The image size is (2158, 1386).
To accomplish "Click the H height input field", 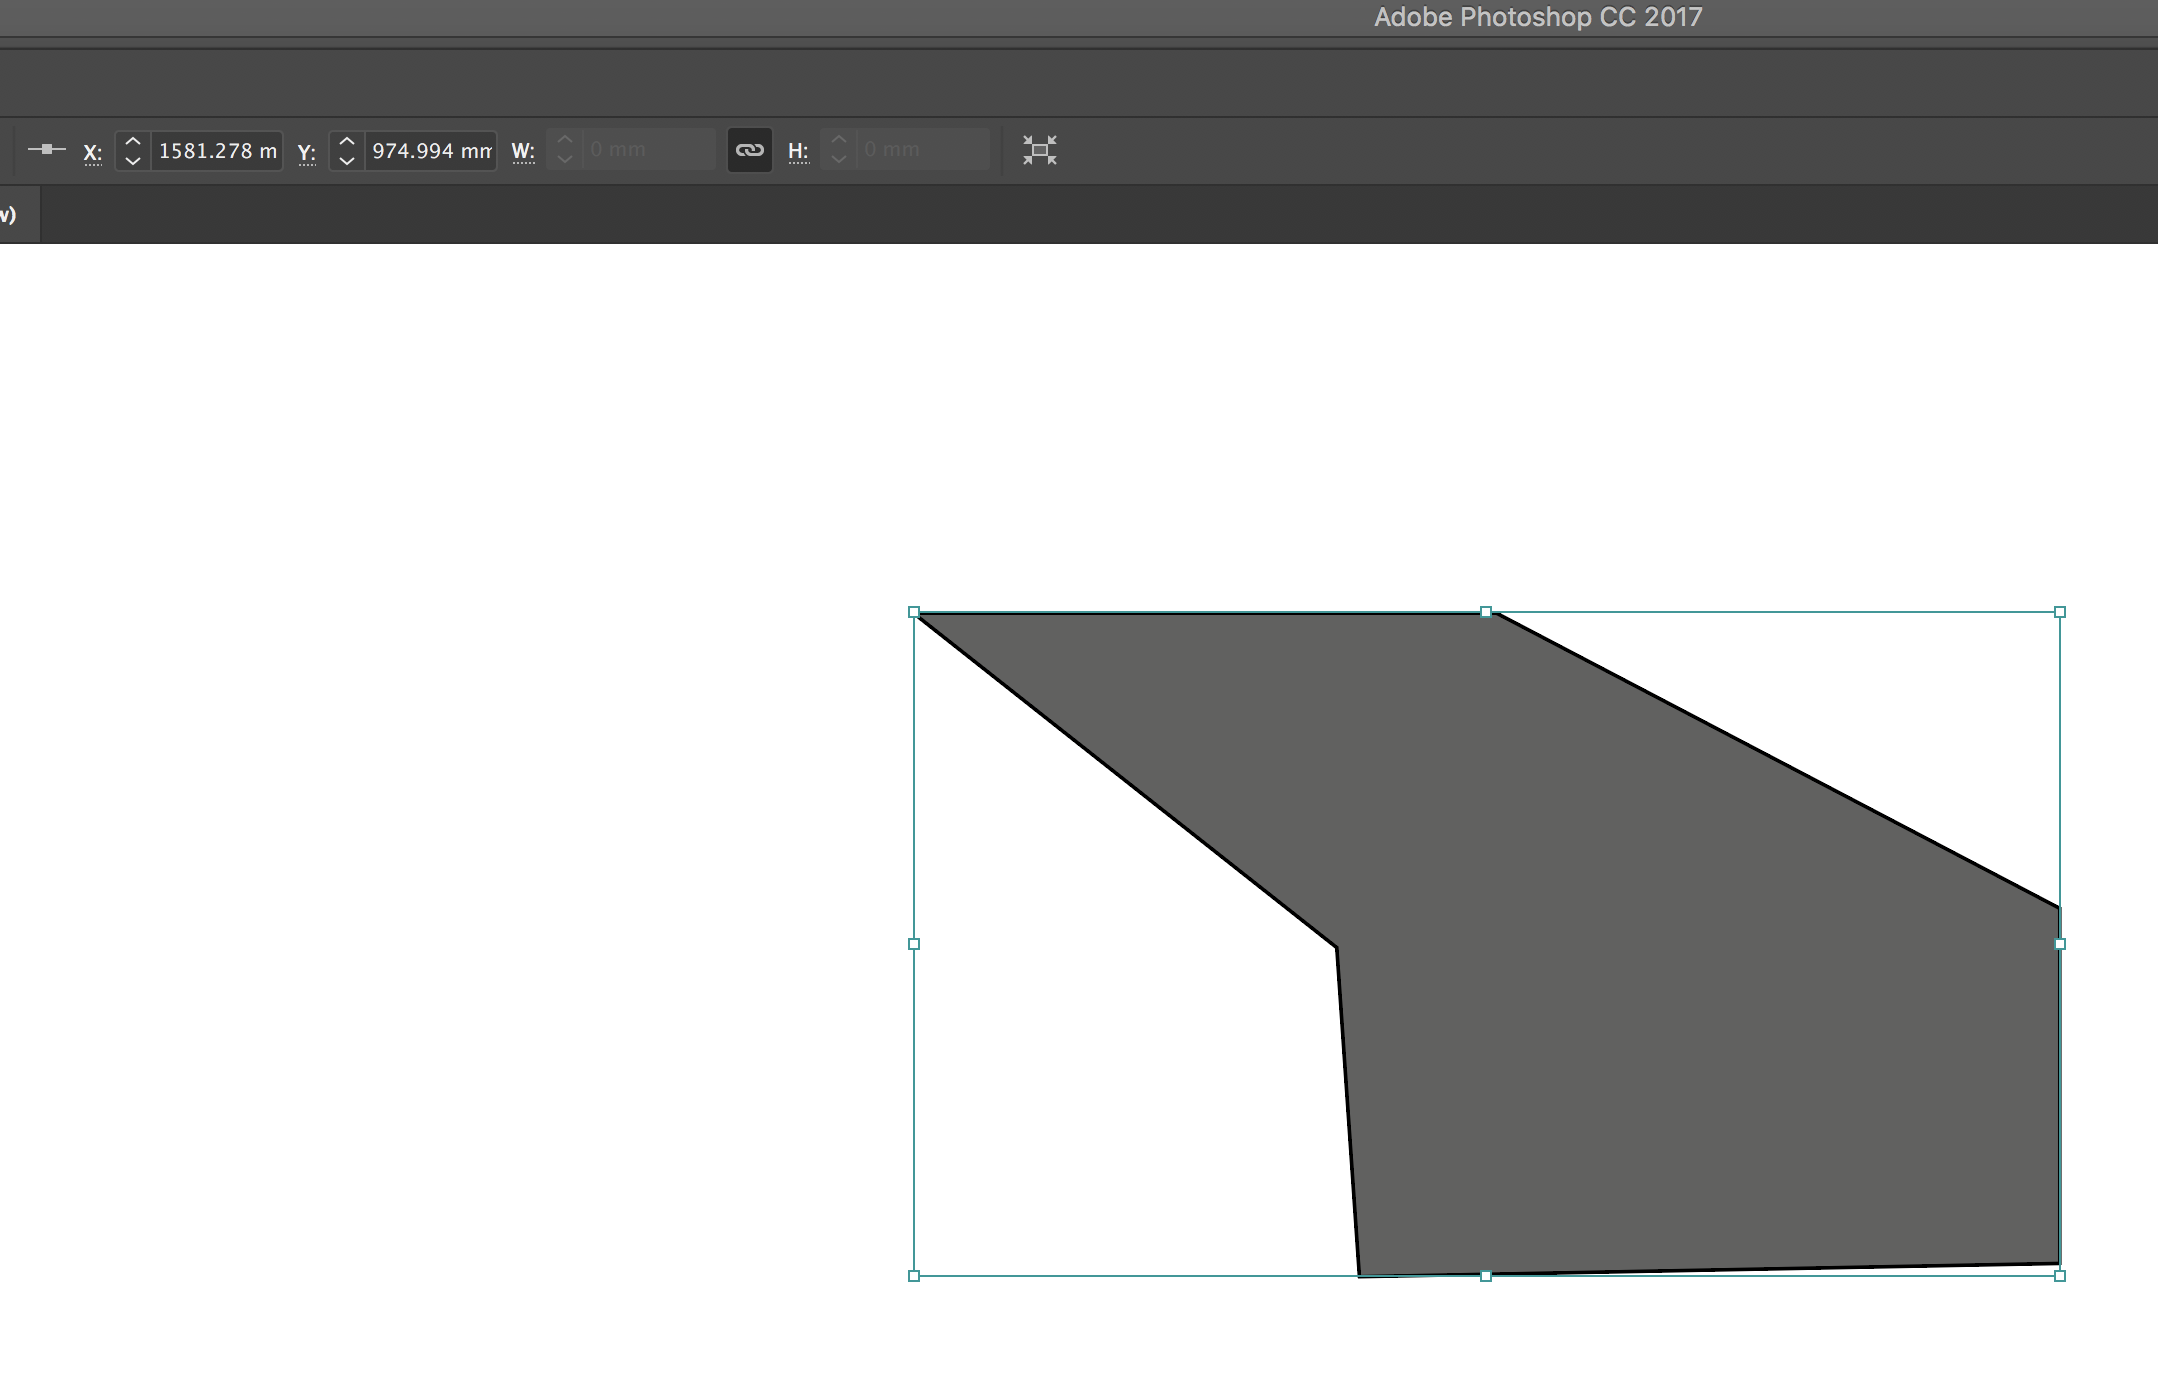I will 921,150.
